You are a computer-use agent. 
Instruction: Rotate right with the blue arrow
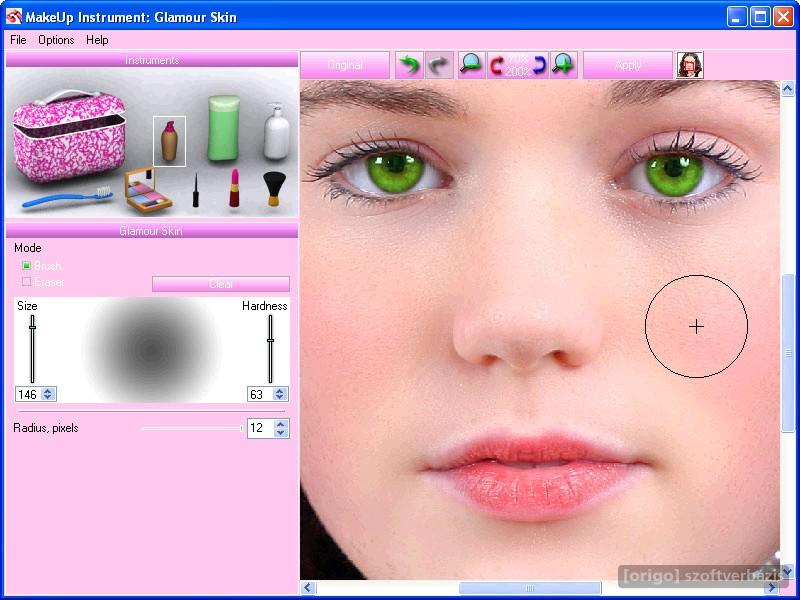click(540, 65)
